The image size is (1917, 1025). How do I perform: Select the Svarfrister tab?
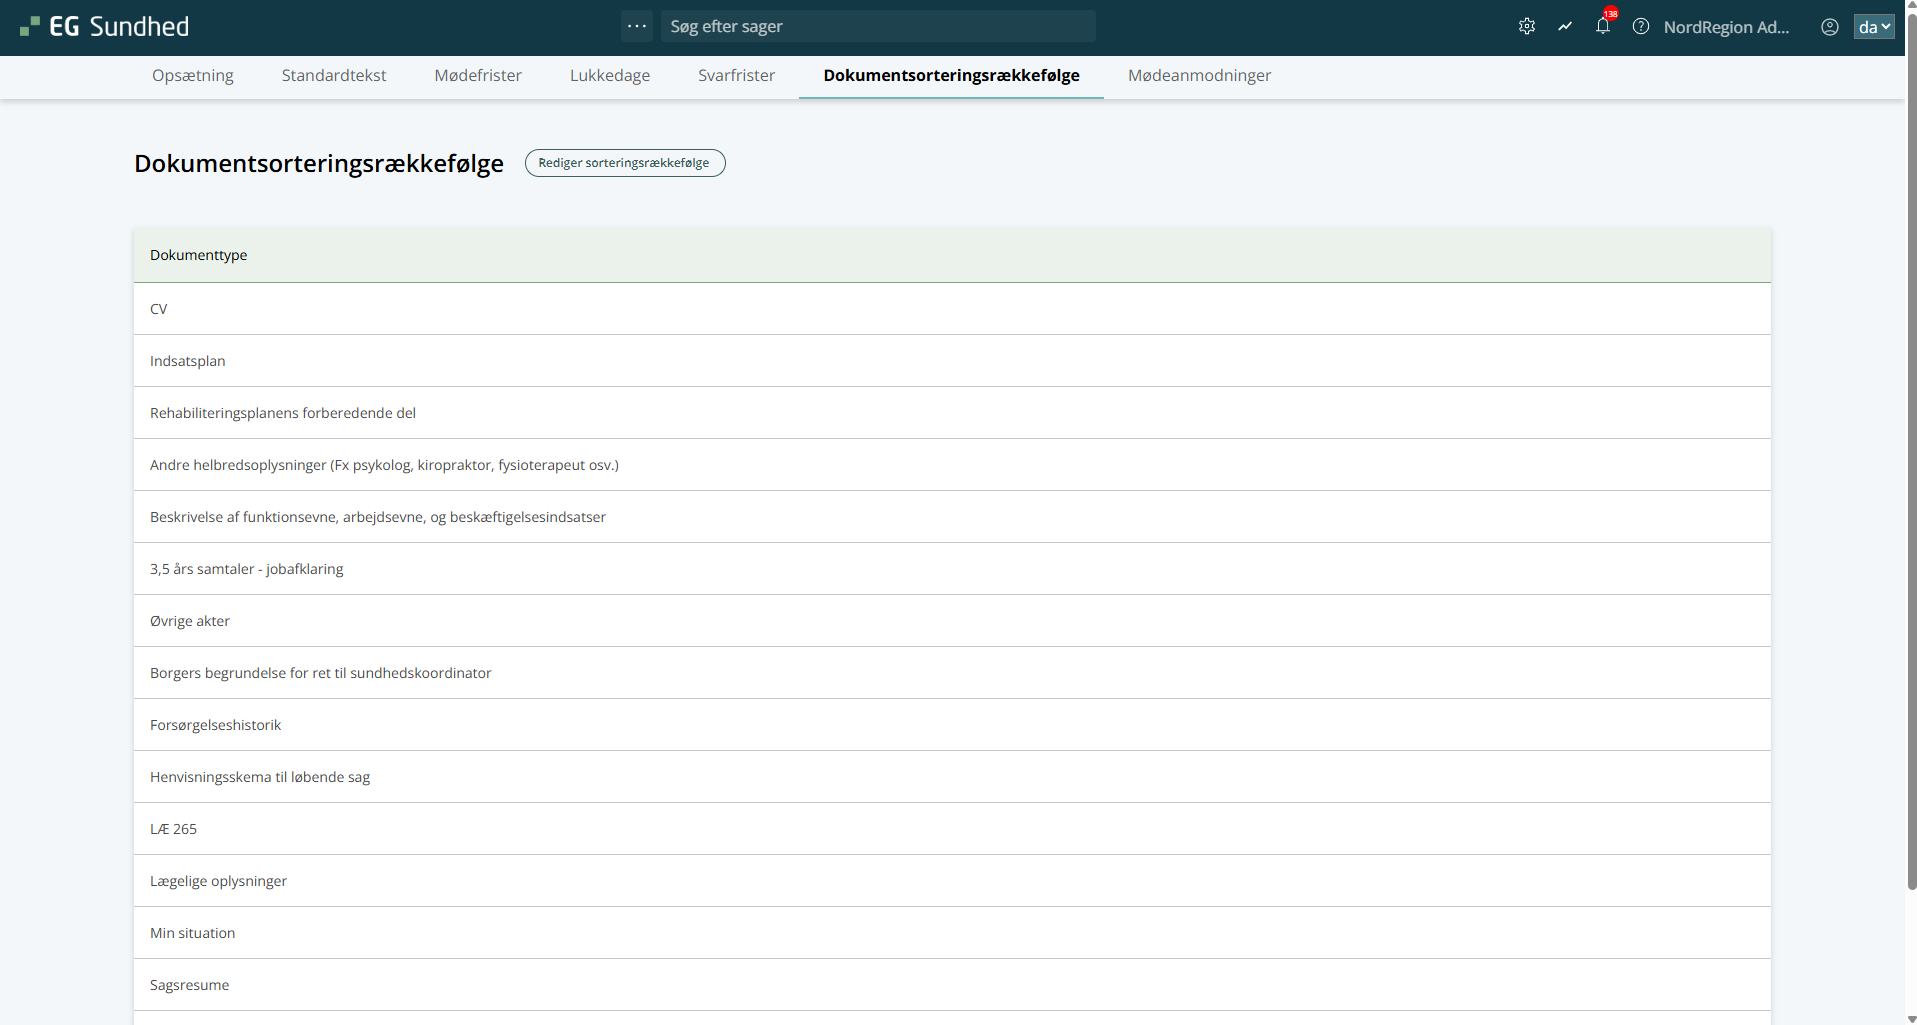[x=736, y=76]
